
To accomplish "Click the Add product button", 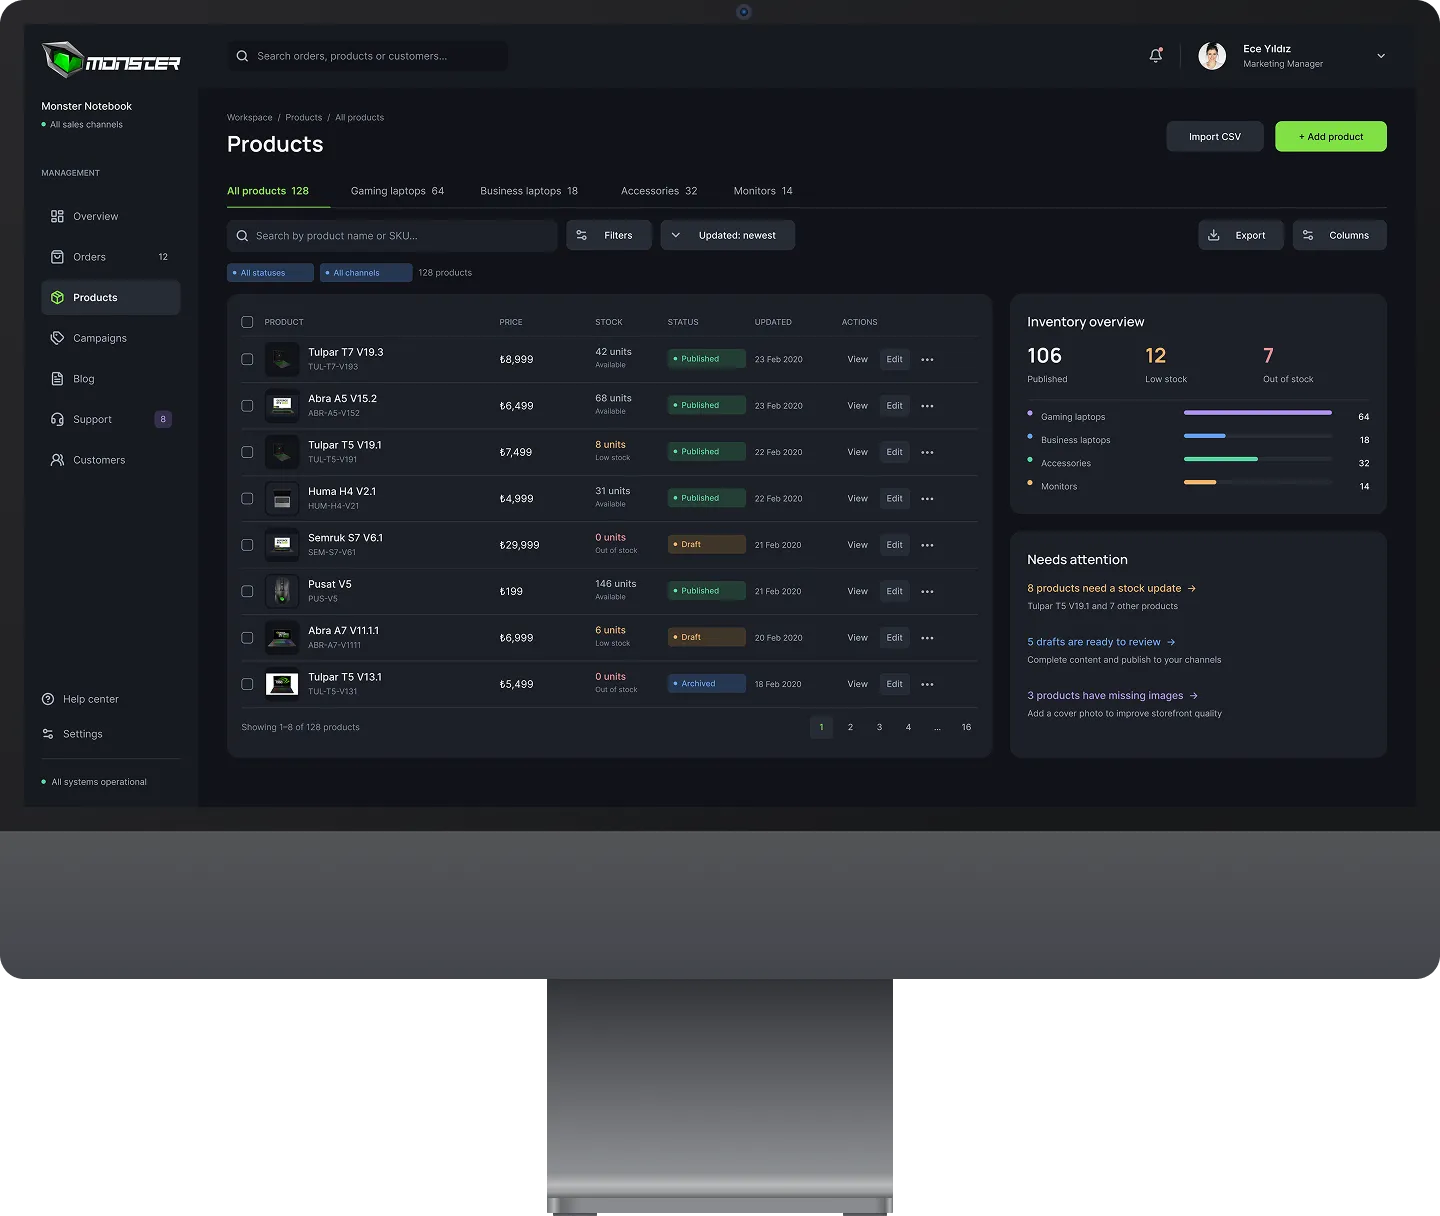I will click(x=1330, y=136).
